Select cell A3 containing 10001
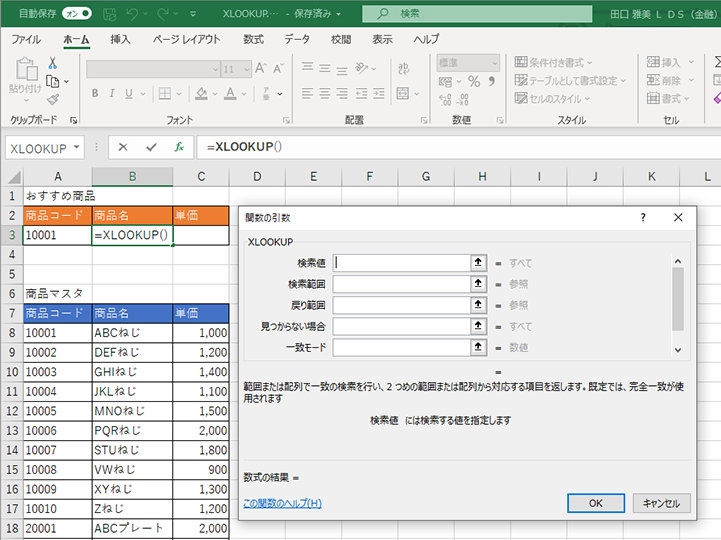721x540 pixels. (x=57, y=235)
